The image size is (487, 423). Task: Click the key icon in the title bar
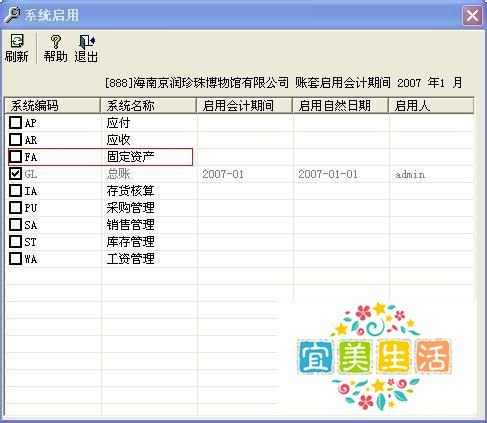point(12,16)
